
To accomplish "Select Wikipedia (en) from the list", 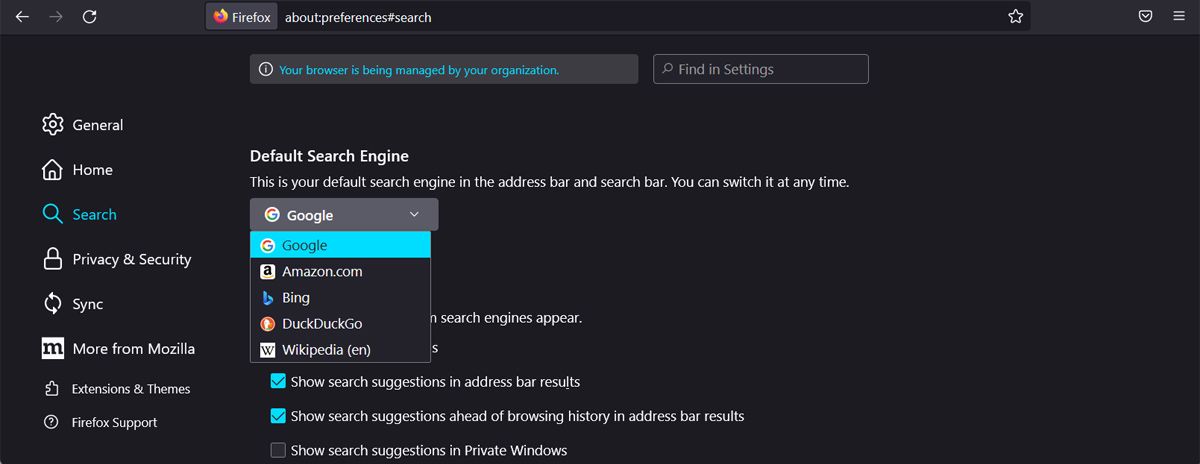I will (x=340, y=350).
